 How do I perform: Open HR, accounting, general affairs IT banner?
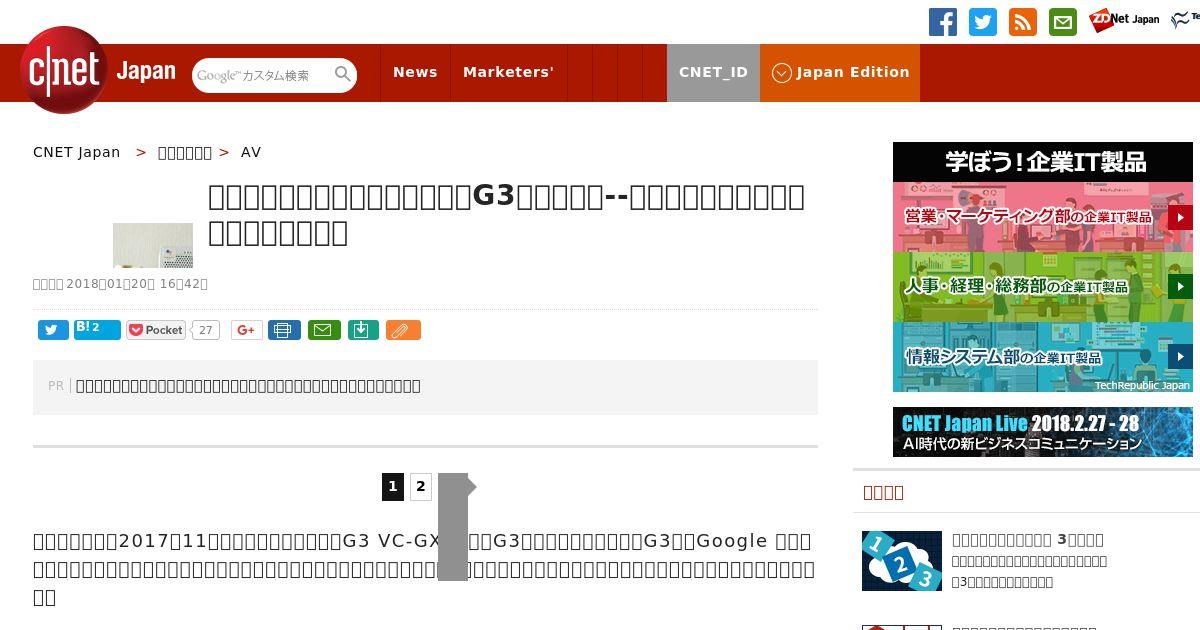(1043, 287)
